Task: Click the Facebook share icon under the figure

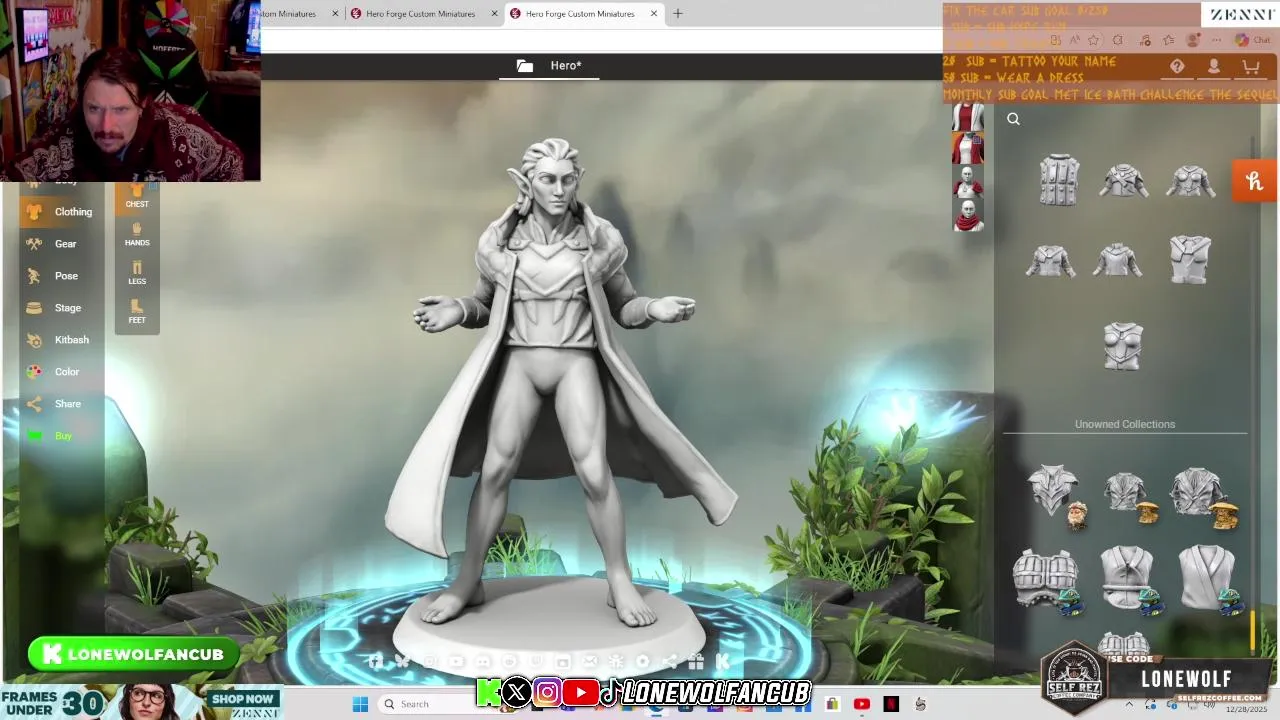Action: coord(376,662)
